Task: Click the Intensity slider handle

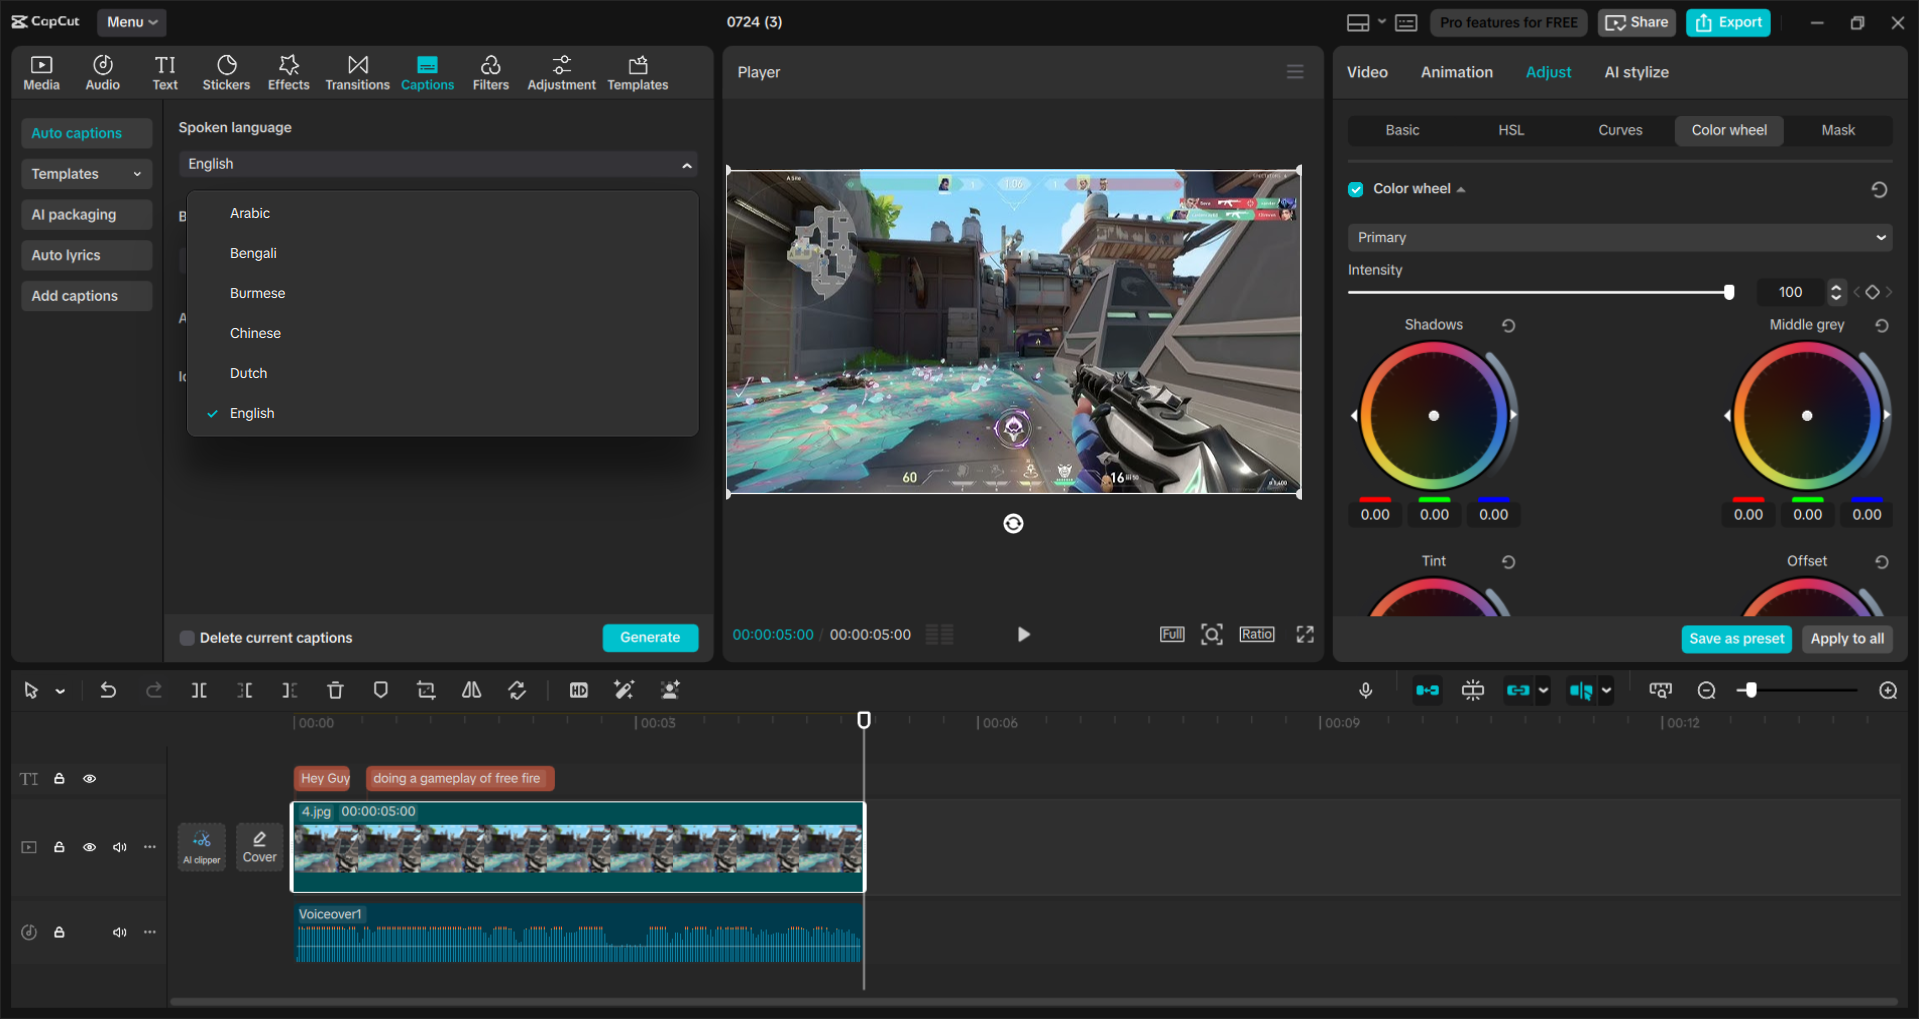Action: pyautogui.click(x=1728, y=292)
